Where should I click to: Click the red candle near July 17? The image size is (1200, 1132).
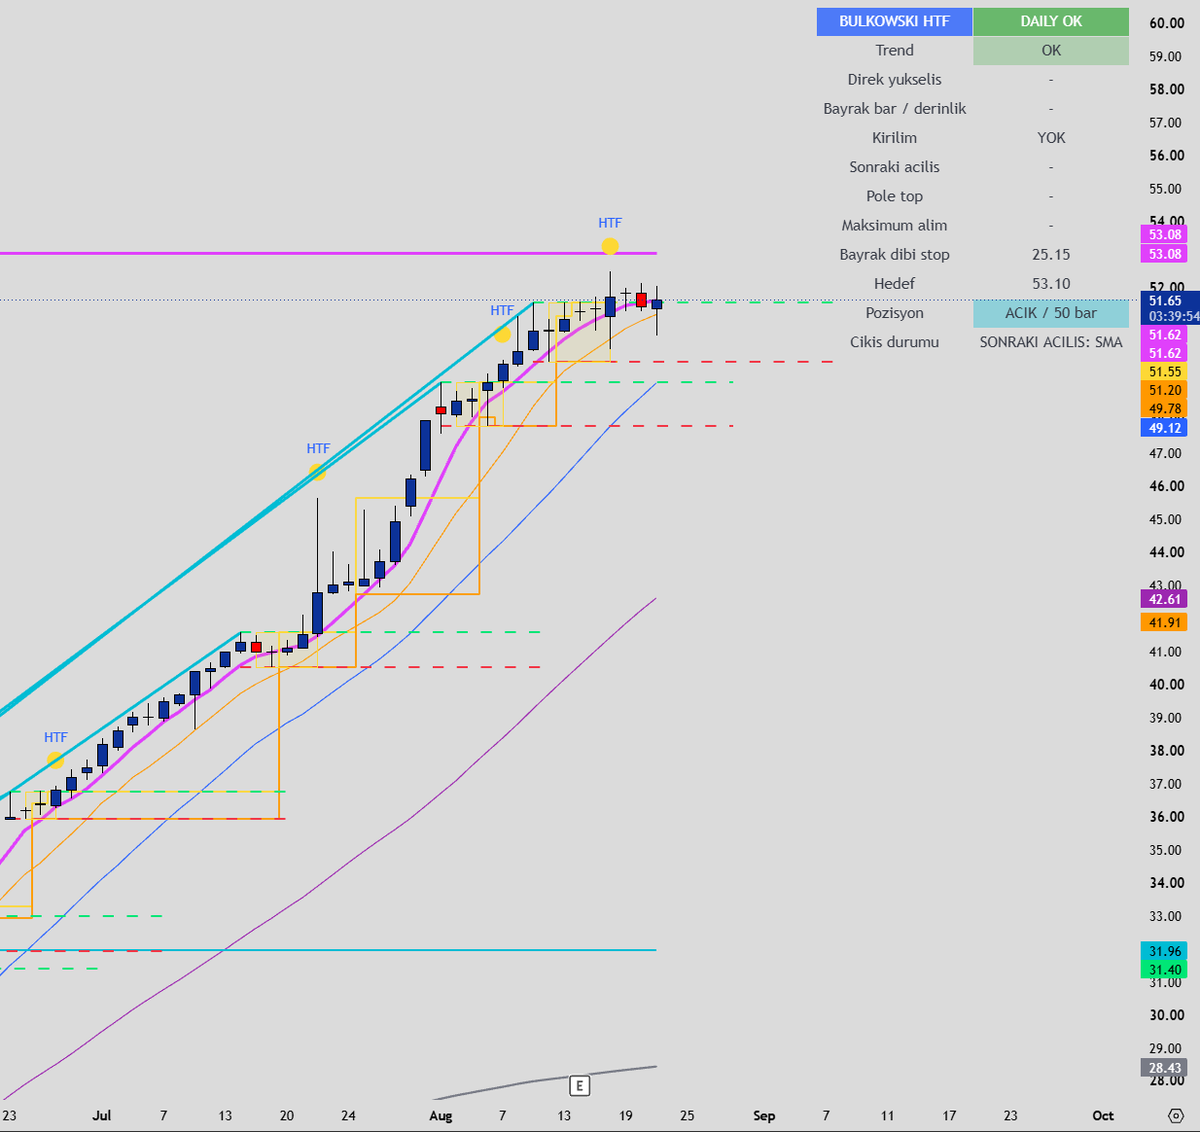click(x=256, y=648)
